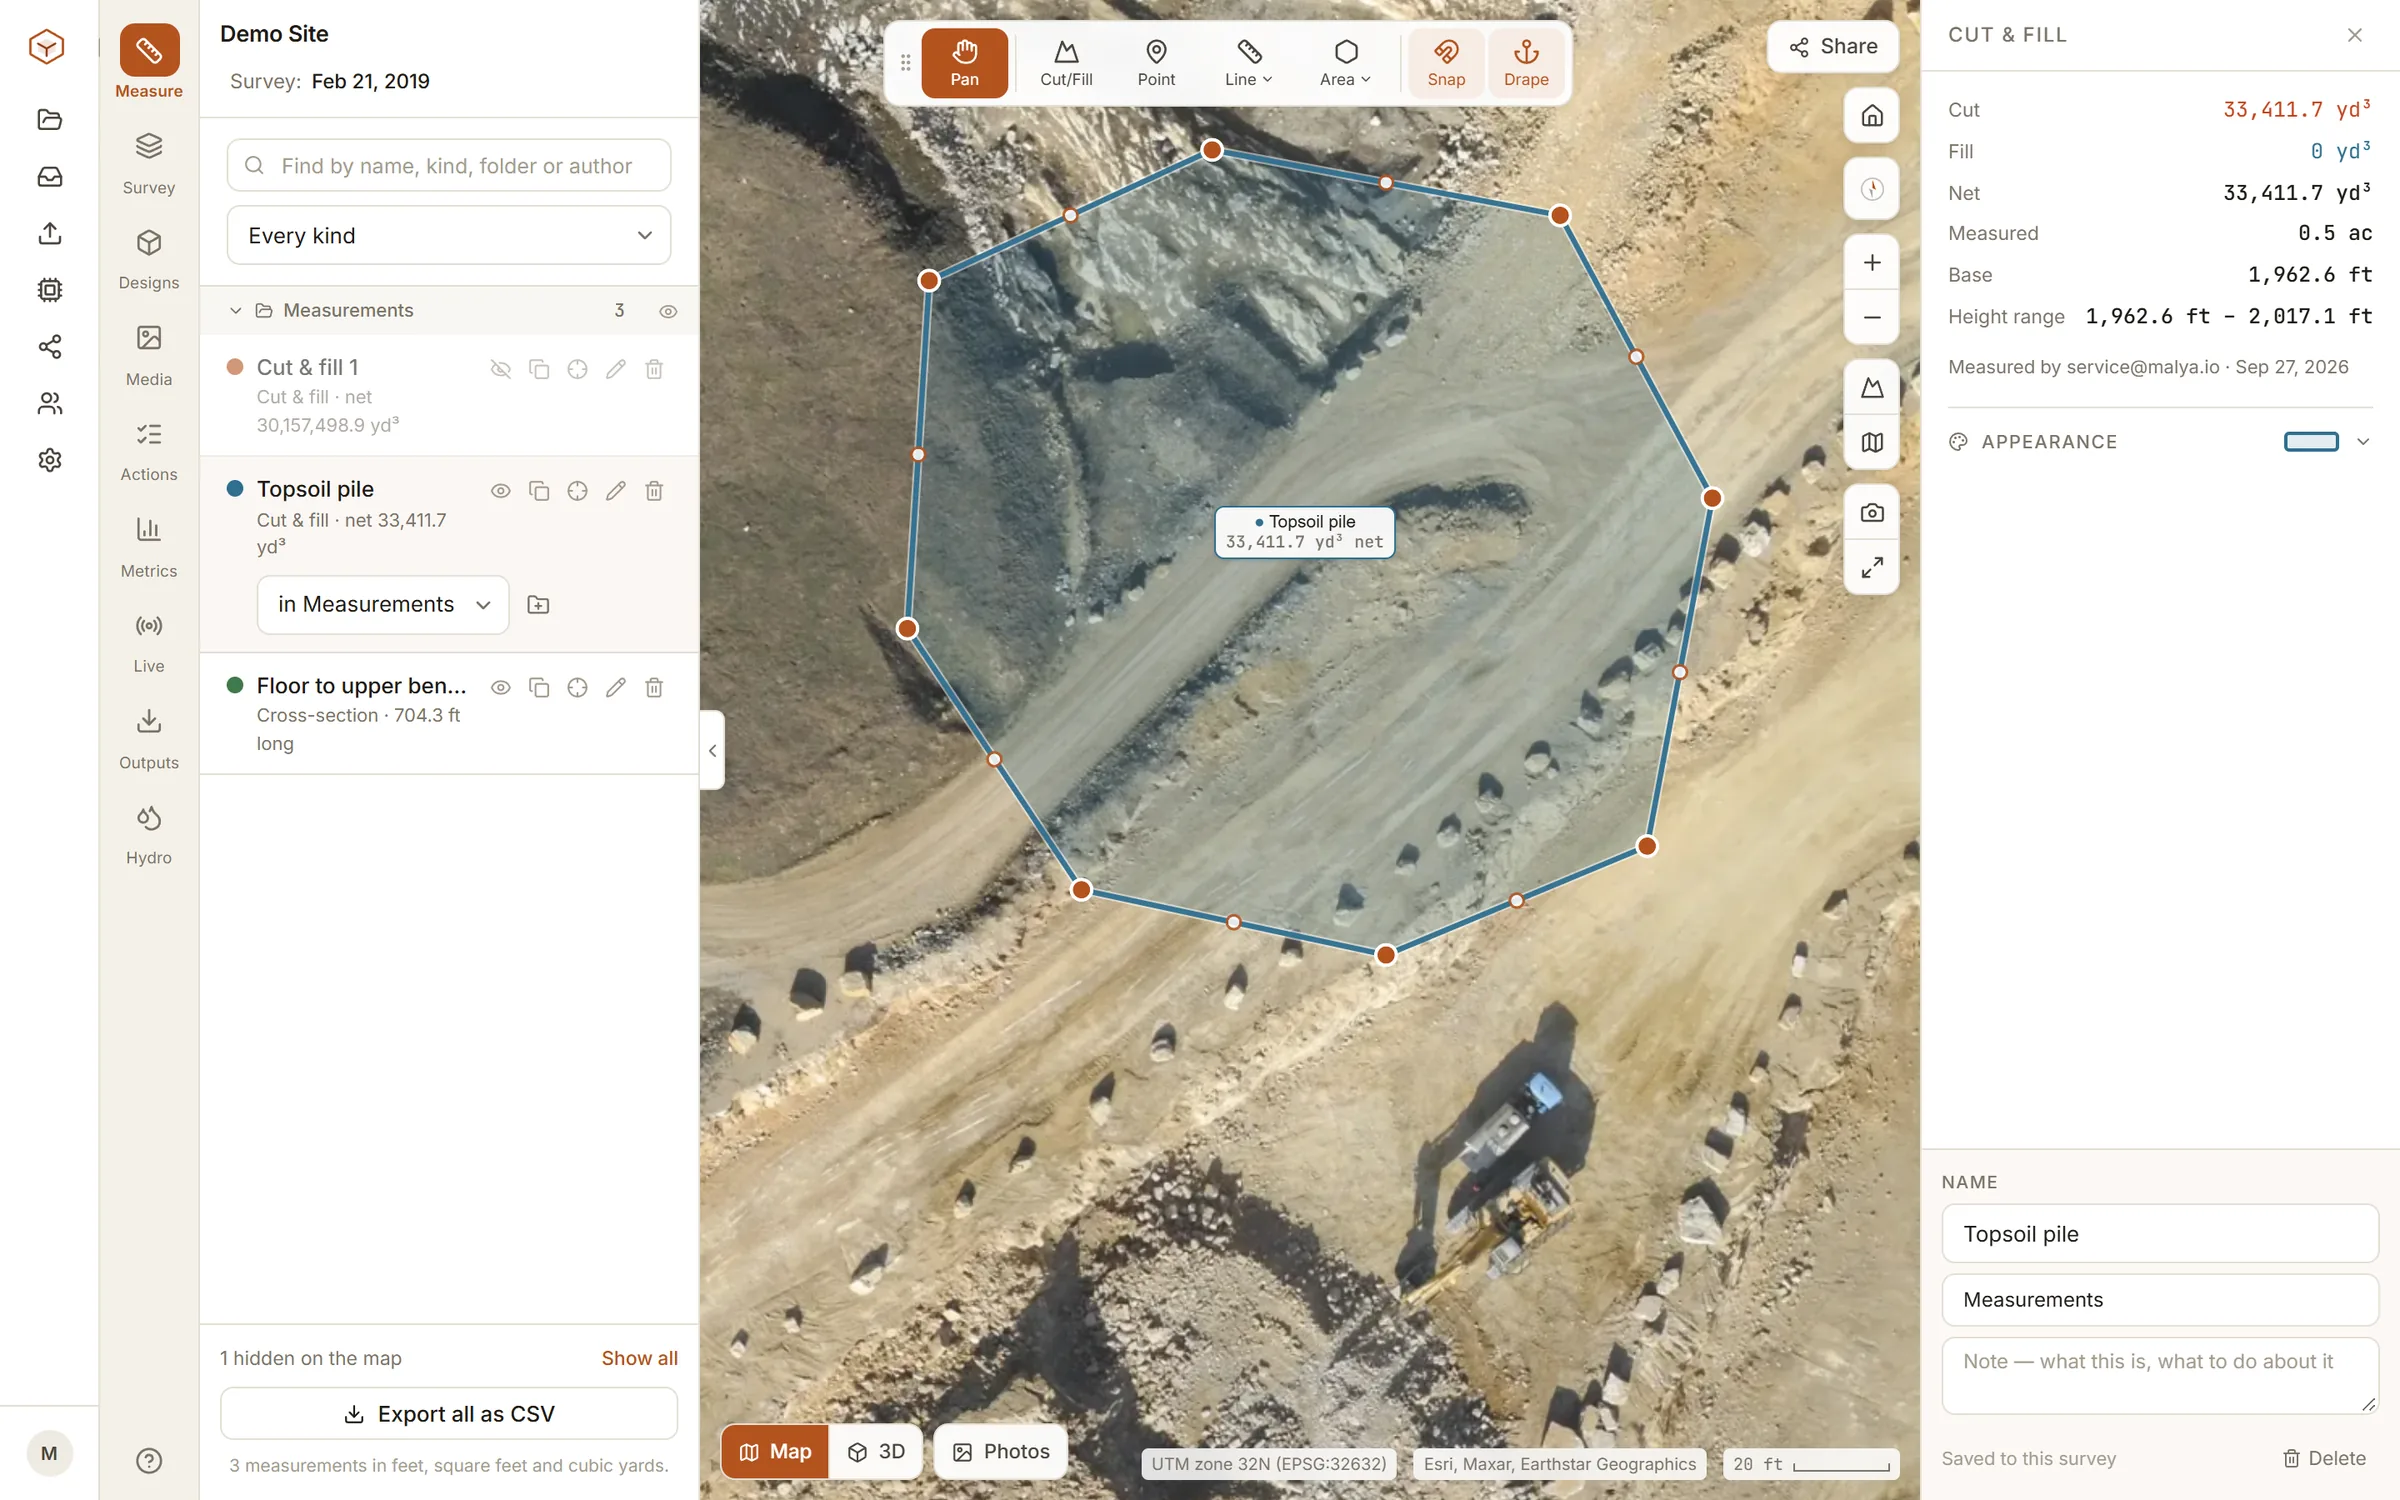
Task: Edit Topsoil pile with pencil icon
Action: (616, 491)
